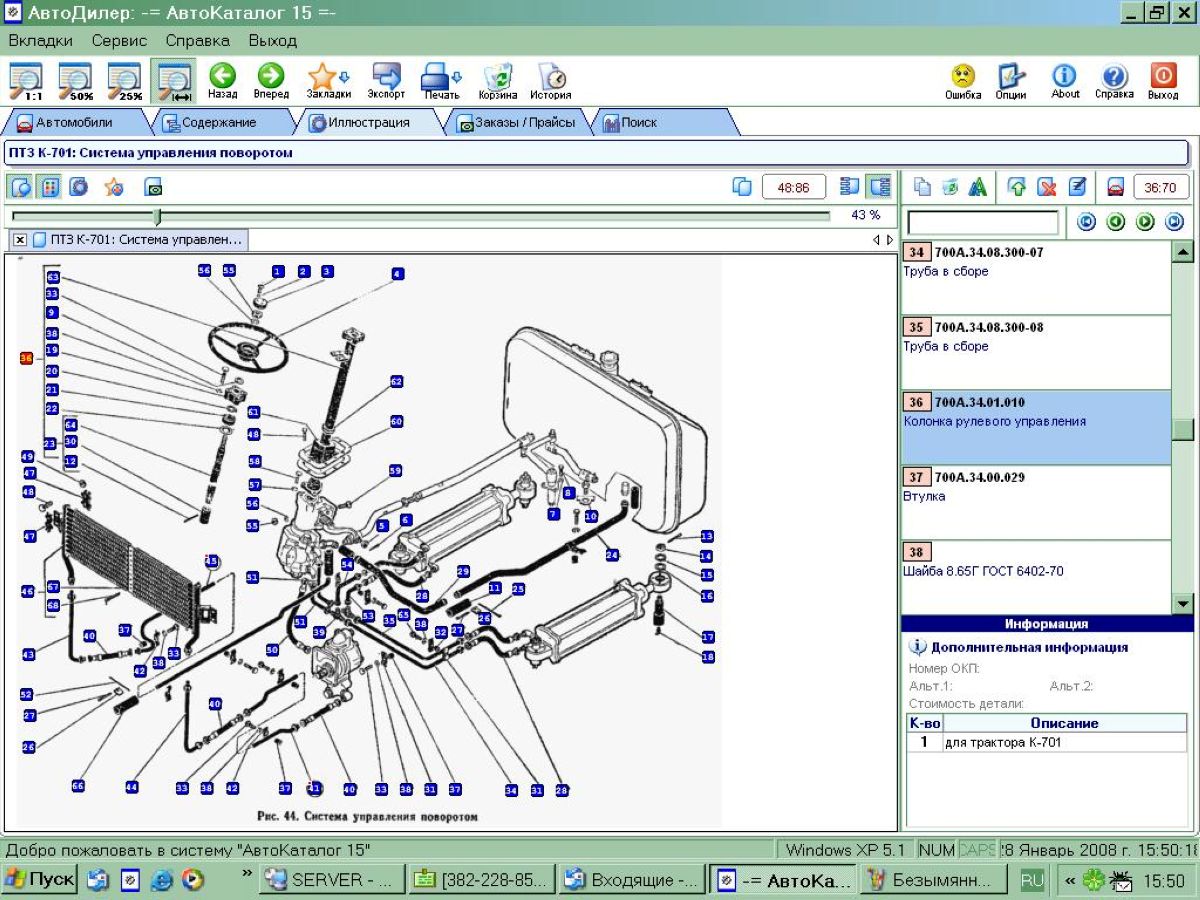Viewport: 1200px width, 900px height.
Task: Toggle the right-side parts list panel layout
Action: [879, 187]
